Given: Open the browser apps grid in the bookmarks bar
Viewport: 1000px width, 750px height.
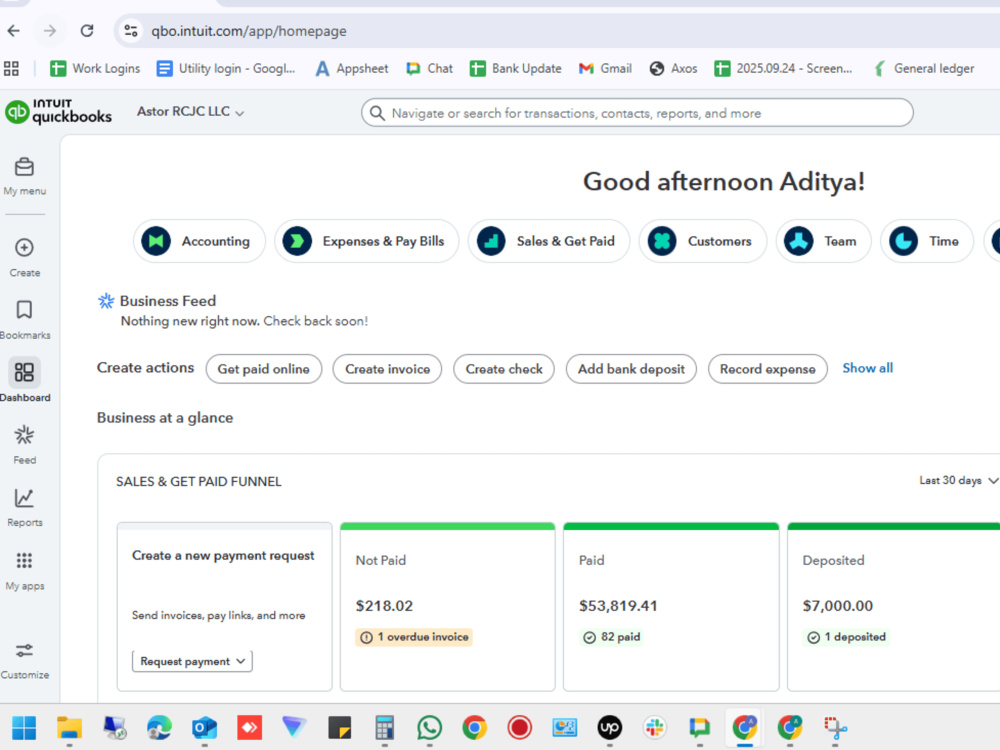Looking at the screenshot, I should pos(11,68).
